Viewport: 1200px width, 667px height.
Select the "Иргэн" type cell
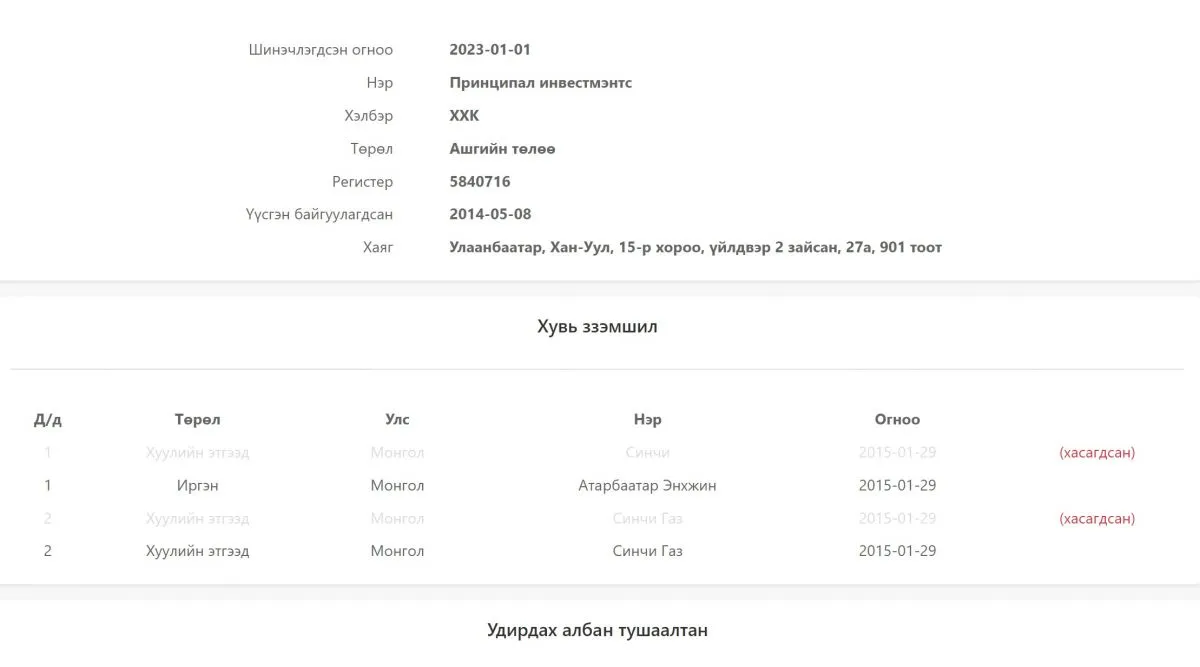click(x=198, y=486)
